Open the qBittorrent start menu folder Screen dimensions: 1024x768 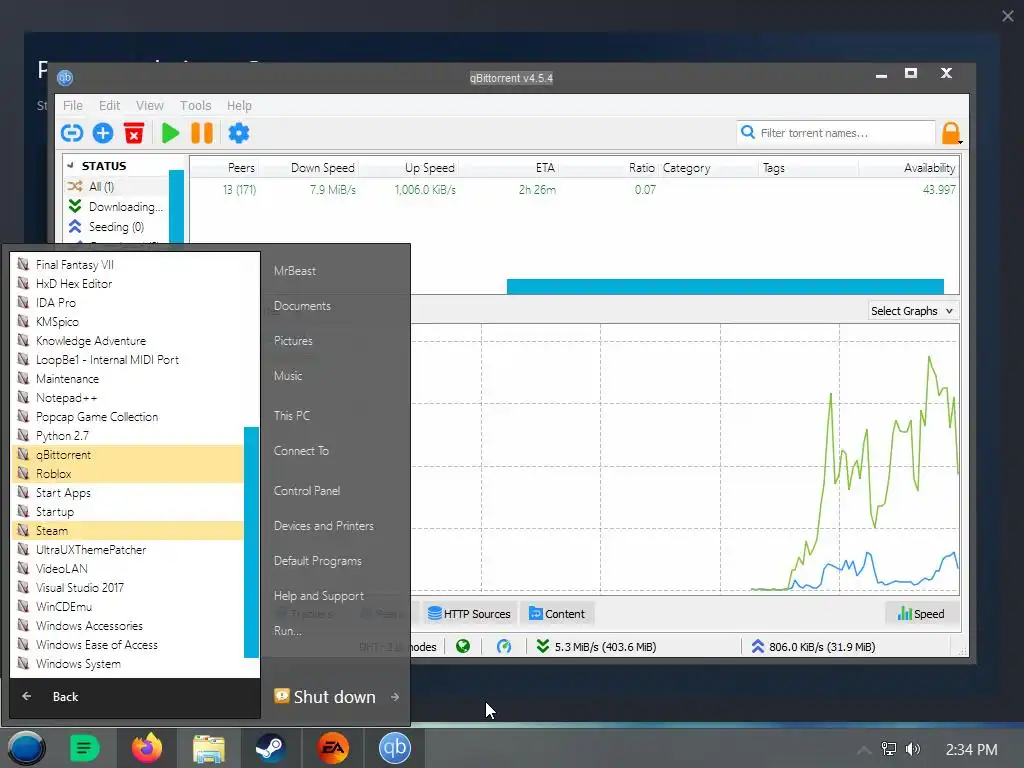pyautogui.click(x=128, y=455)
